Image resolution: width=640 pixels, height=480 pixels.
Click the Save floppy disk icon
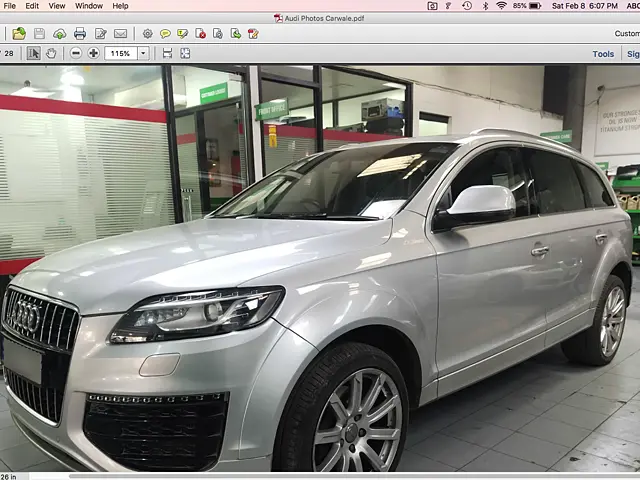pyautogui.click(x=39, y=33)
